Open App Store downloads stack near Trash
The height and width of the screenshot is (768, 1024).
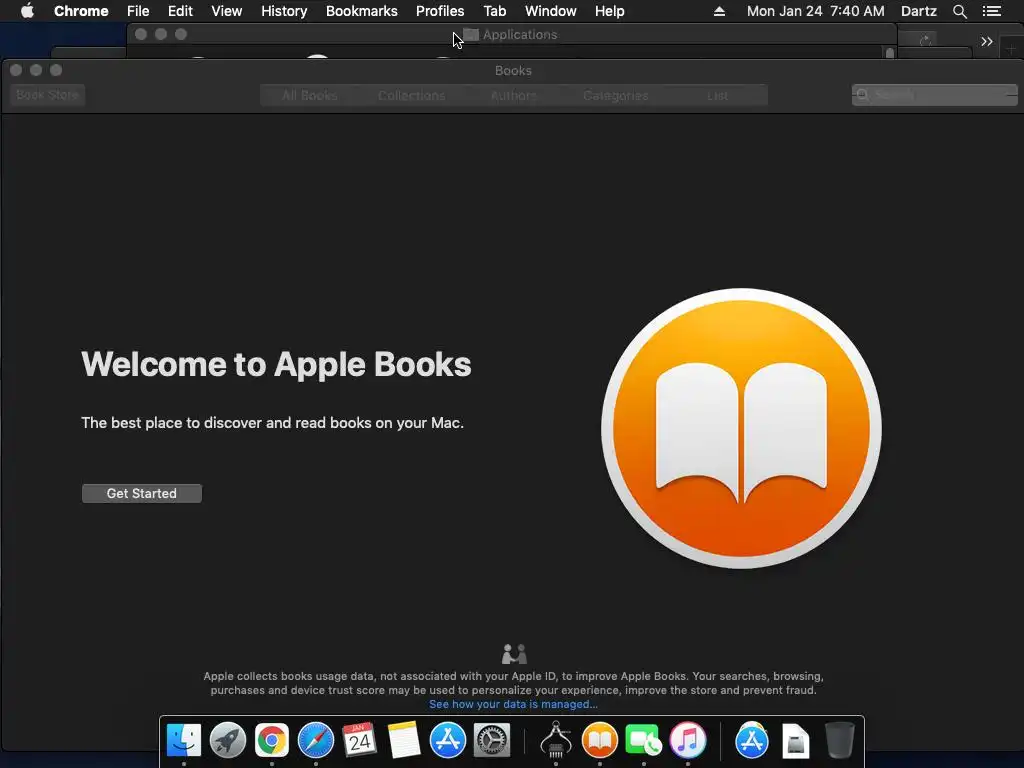pos(752,740)
